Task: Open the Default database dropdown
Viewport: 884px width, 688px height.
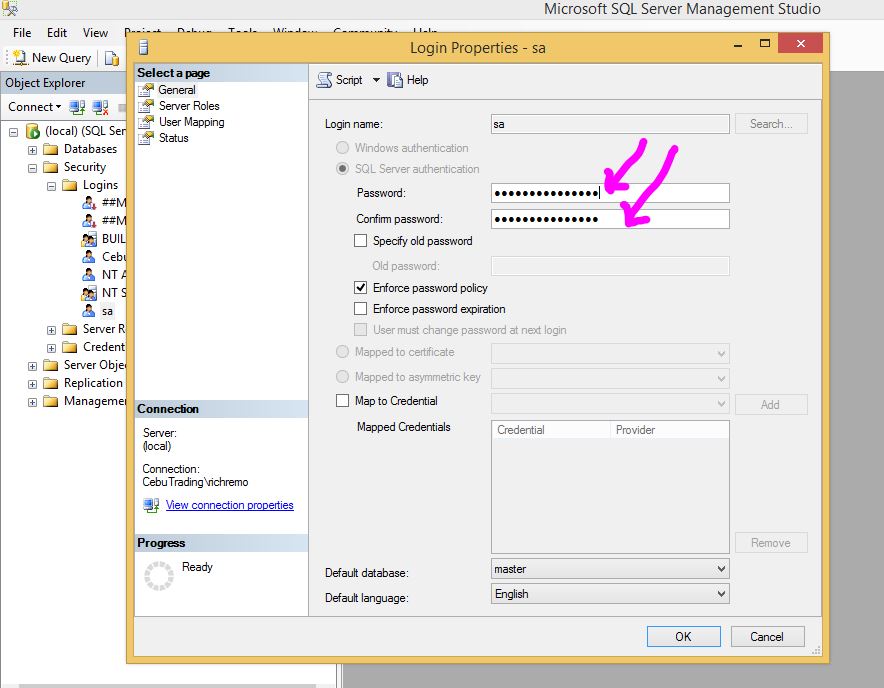Action: coord(721,569)
